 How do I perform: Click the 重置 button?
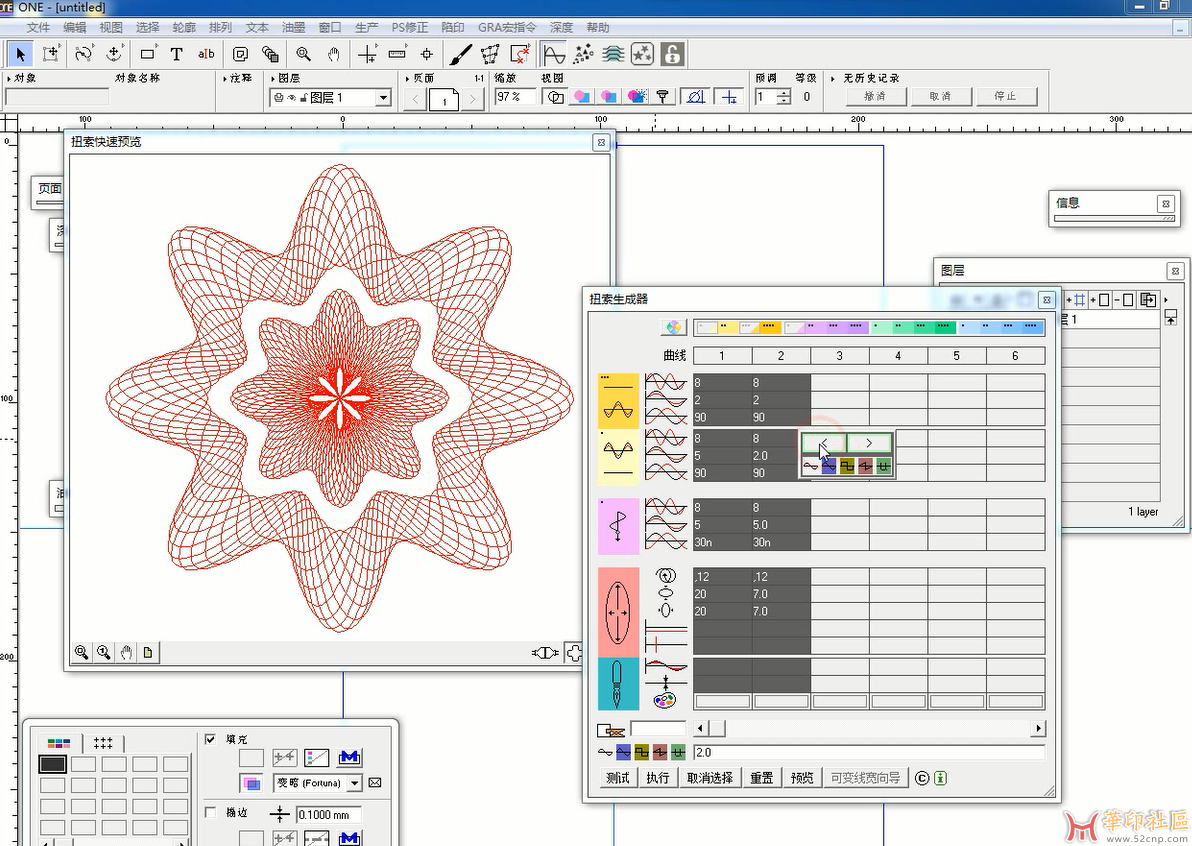pyautogui.click(x=761, y=778)
